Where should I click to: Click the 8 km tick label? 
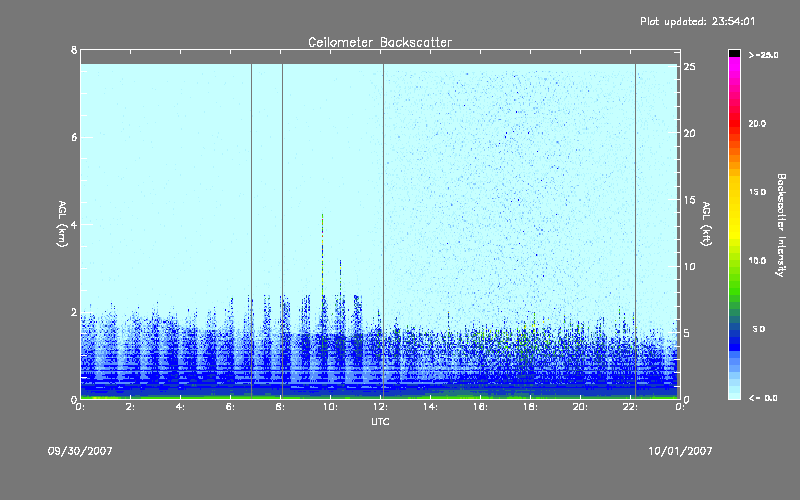74,50
